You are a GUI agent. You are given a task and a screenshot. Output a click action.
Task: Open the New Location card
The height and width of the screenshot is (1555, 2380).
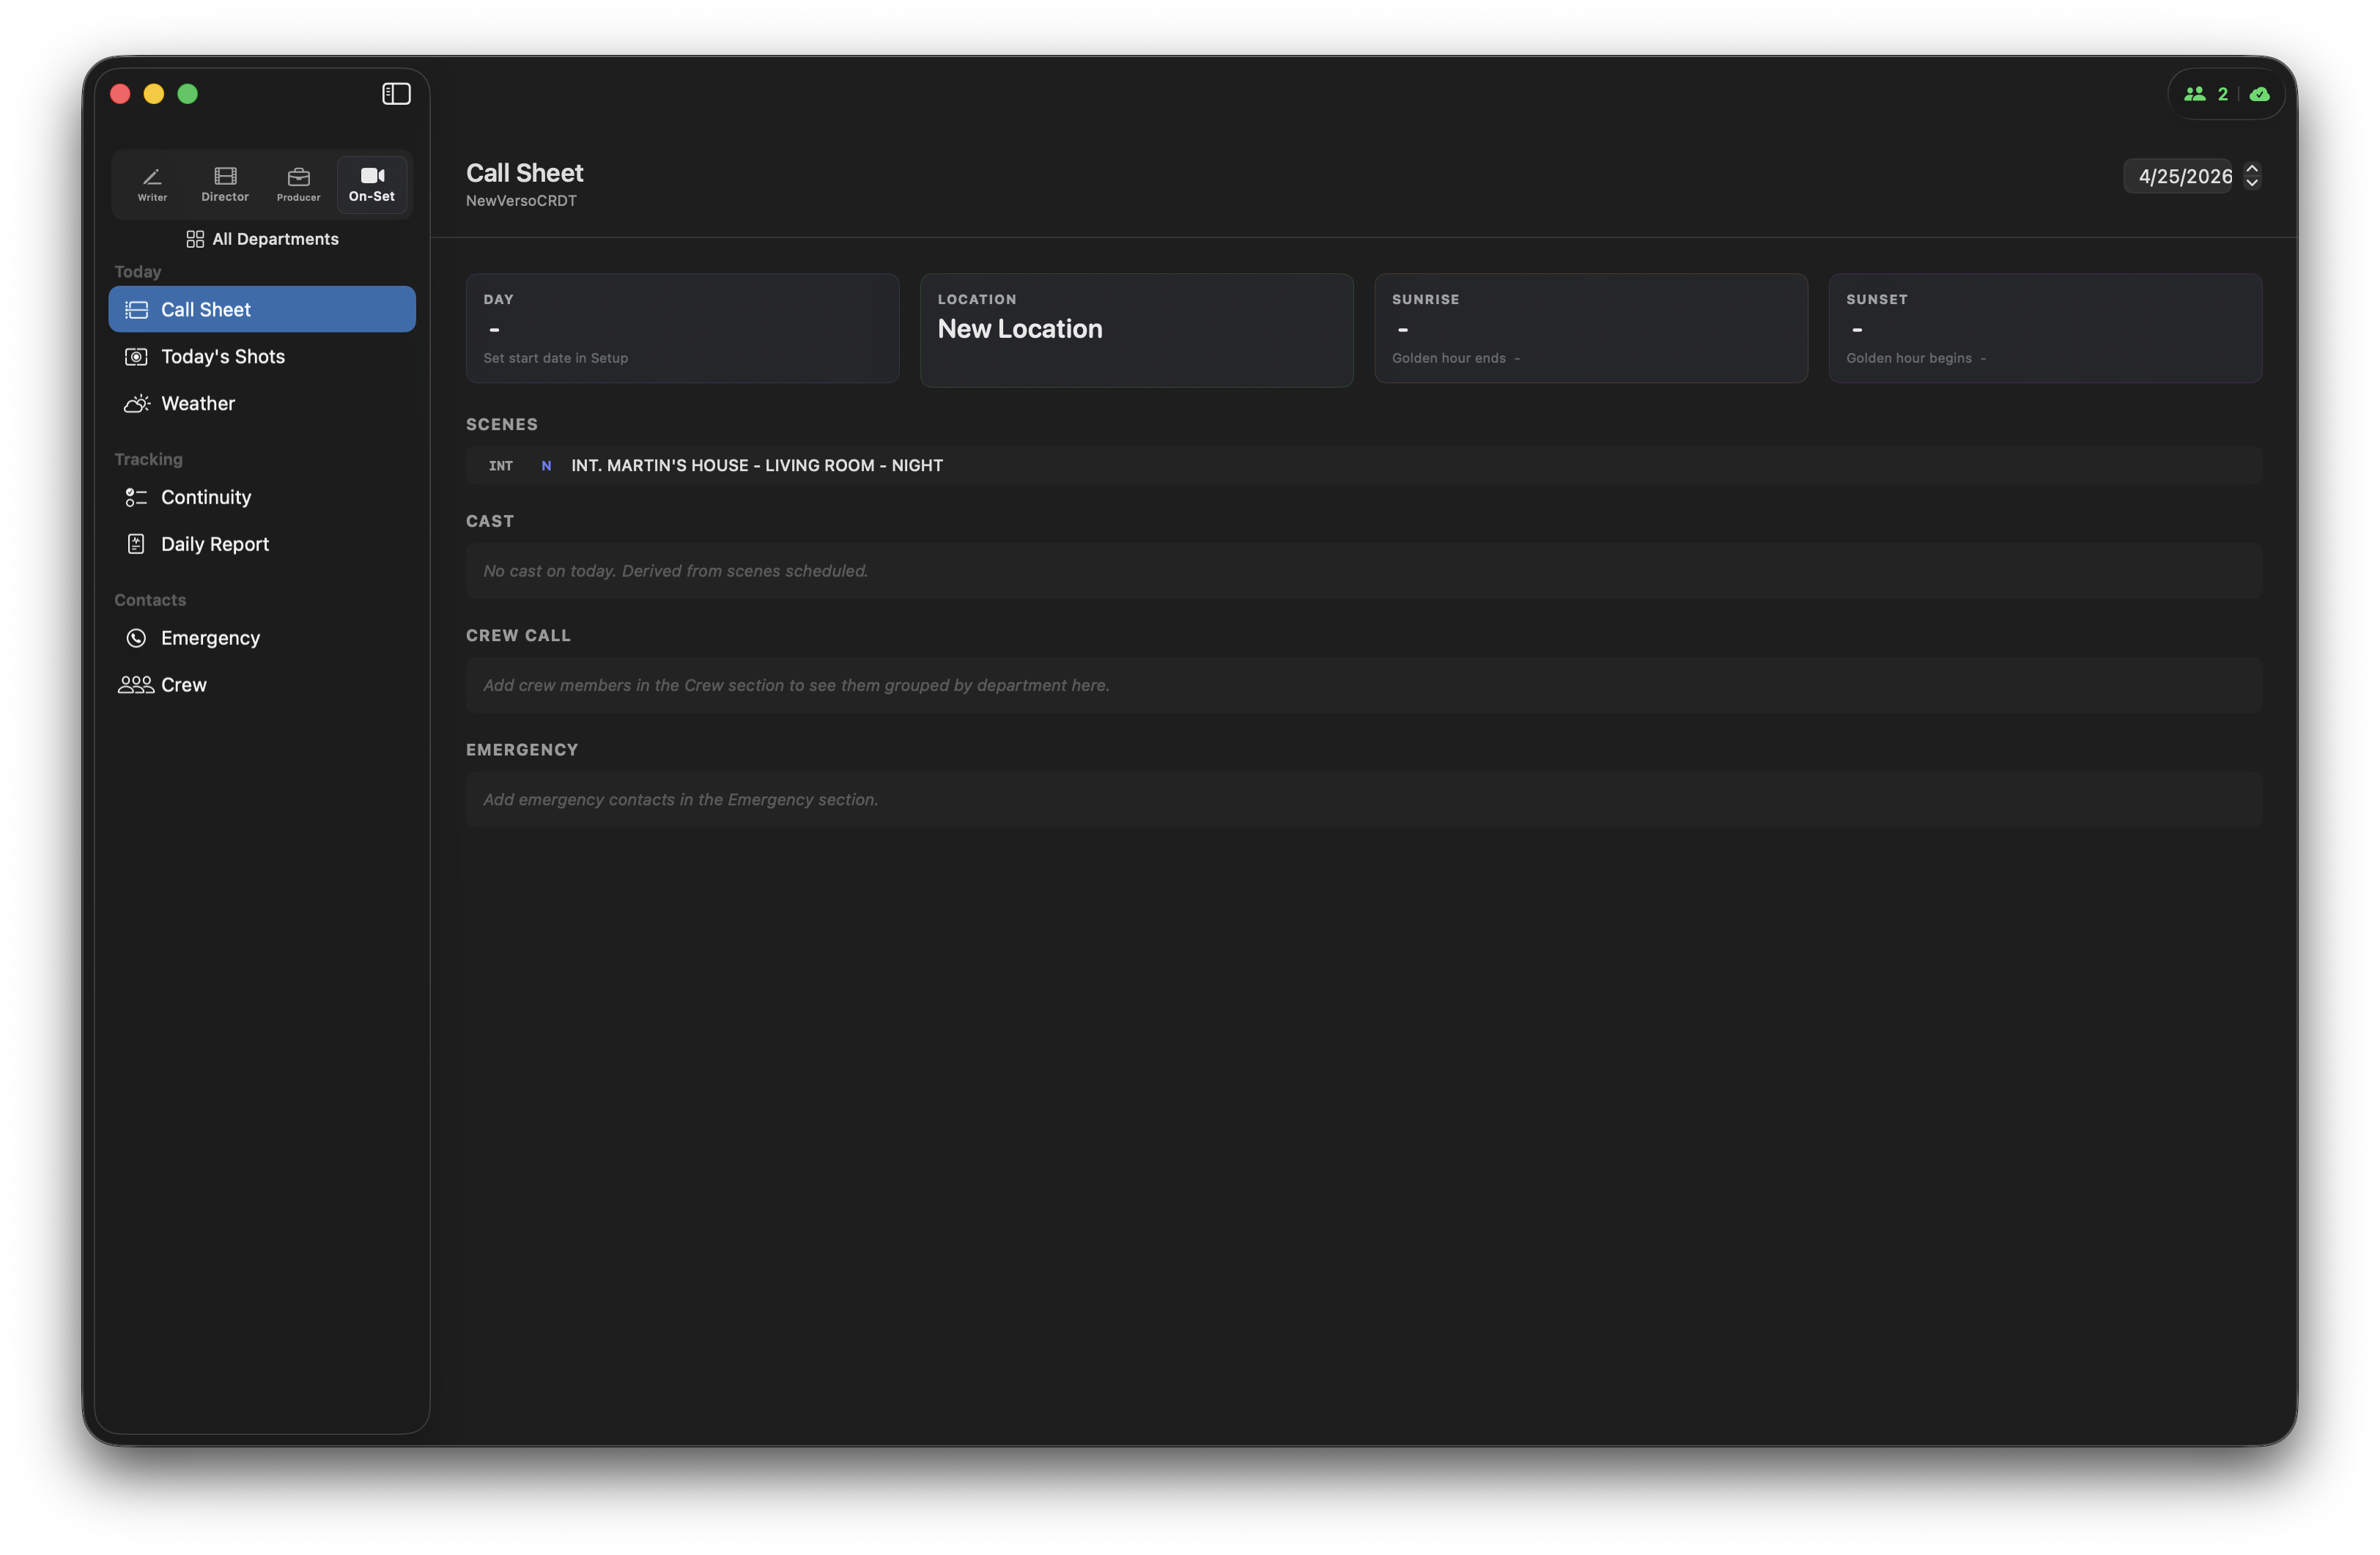tap(1136, 330)
